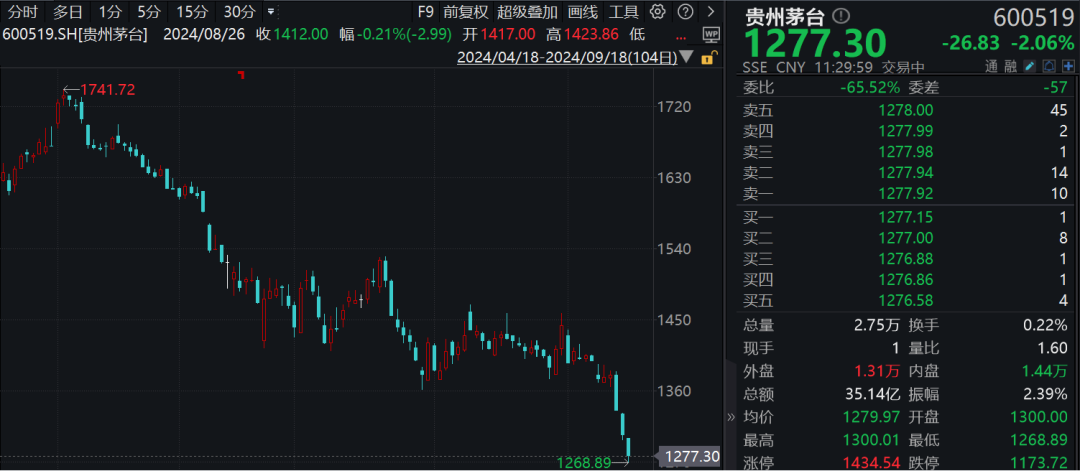
Task: Click 委比 value -65.52%
Action: (870, 87)
